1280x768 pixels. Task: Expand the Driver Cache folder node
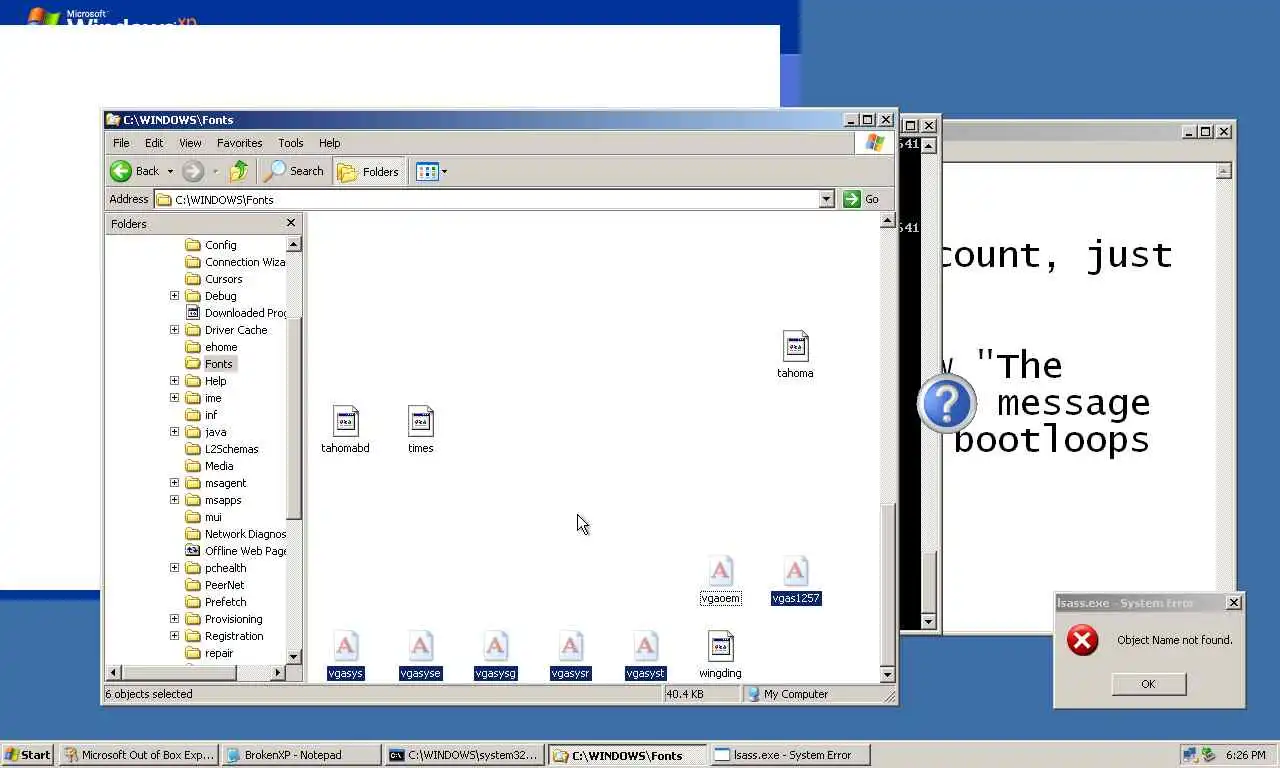coord(174,330)
